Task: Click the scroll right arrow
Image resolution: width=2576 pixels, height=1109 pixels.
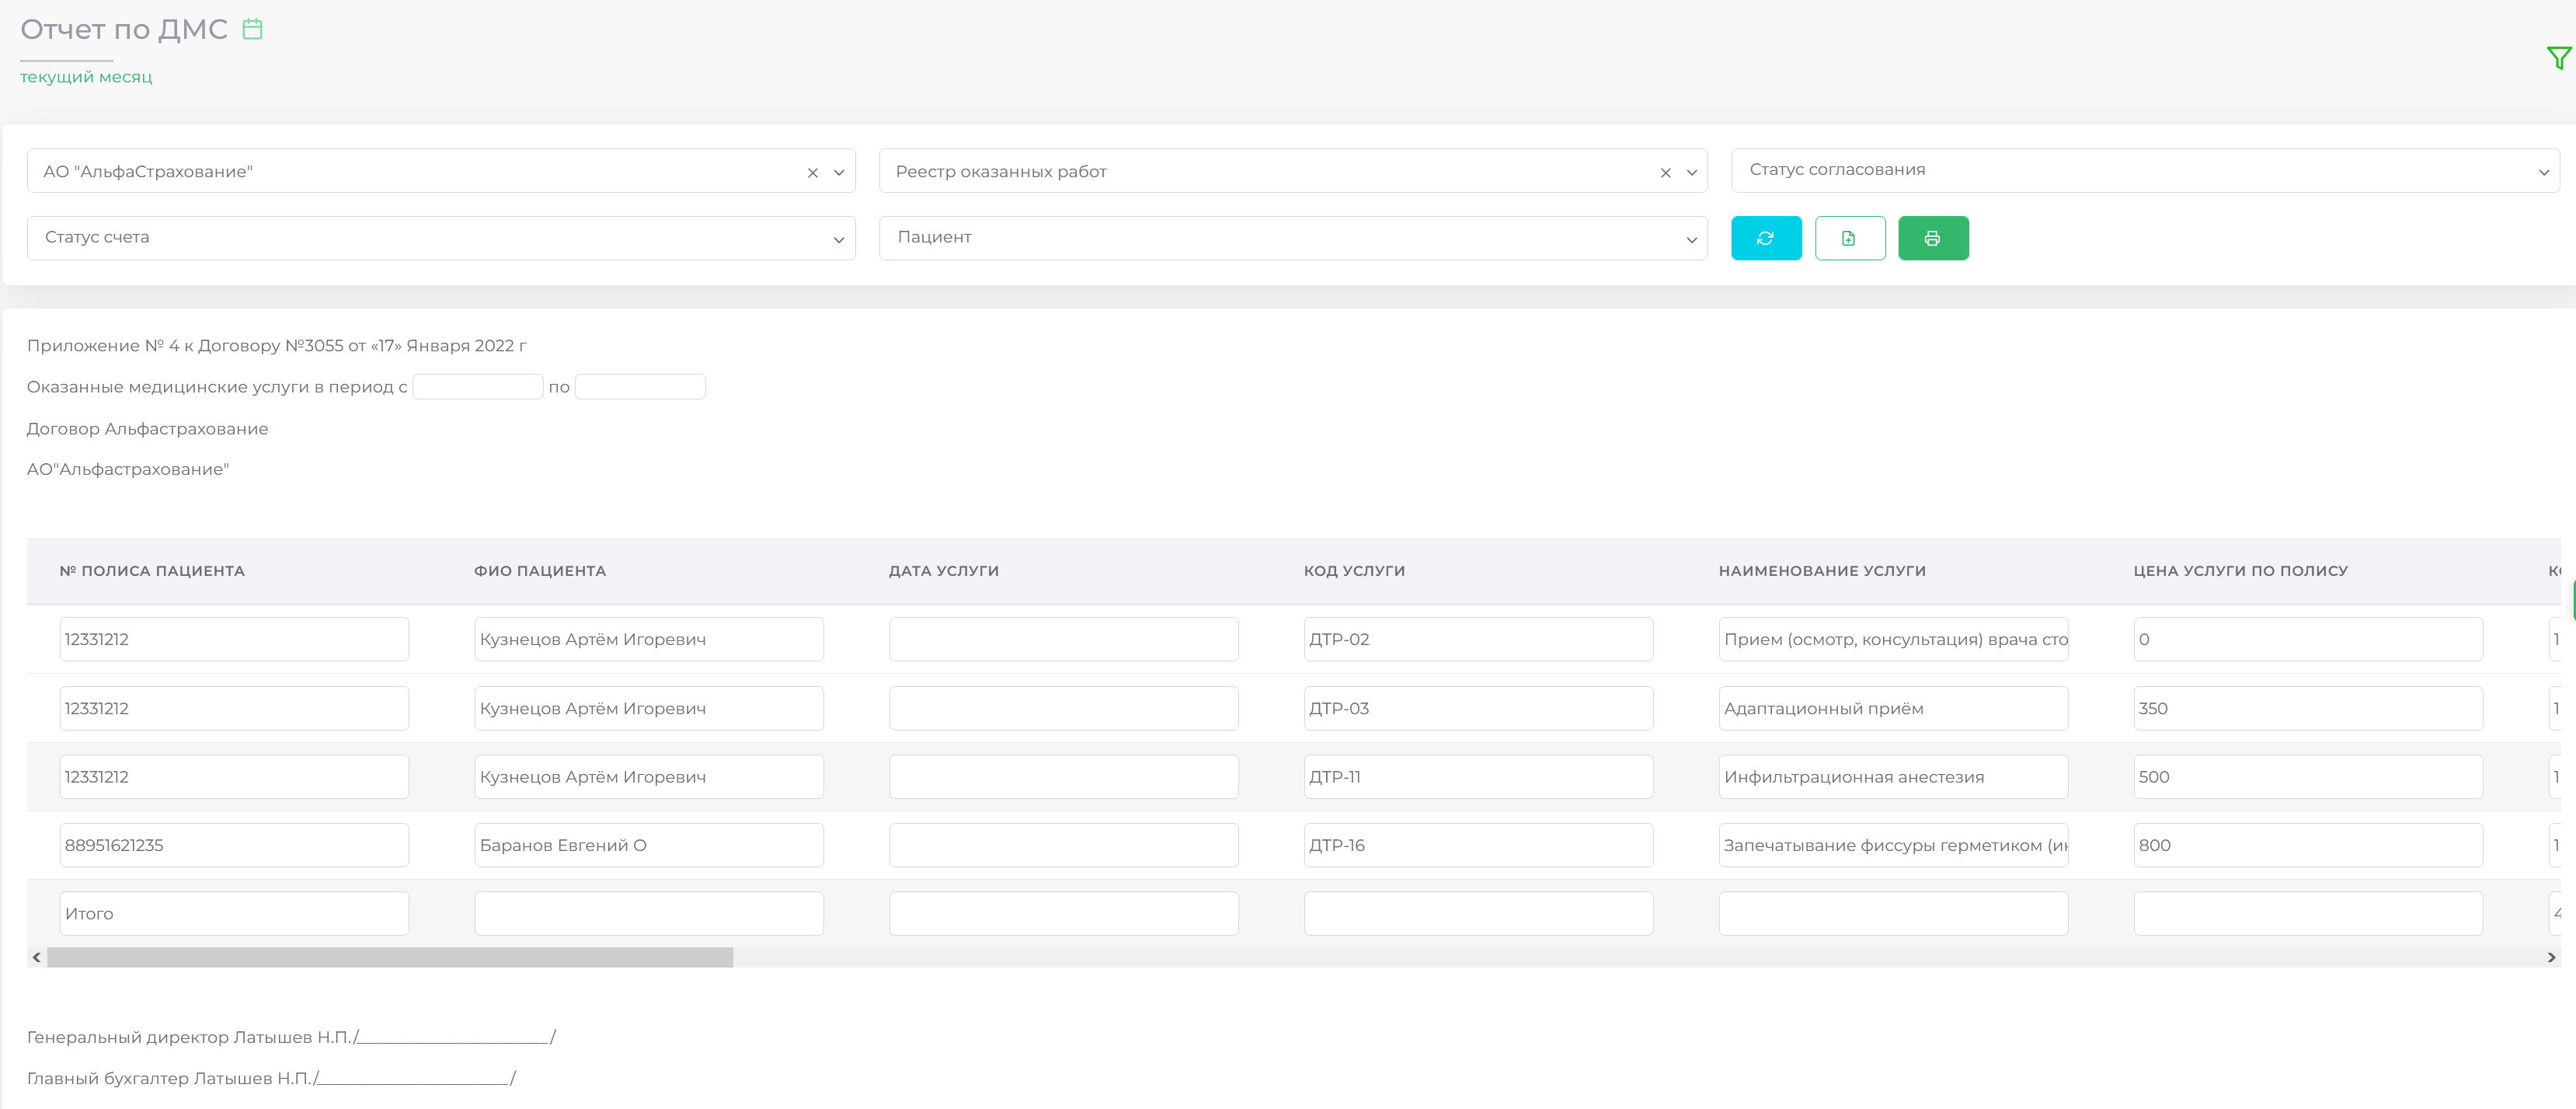Action: [x=2551, y=957]
